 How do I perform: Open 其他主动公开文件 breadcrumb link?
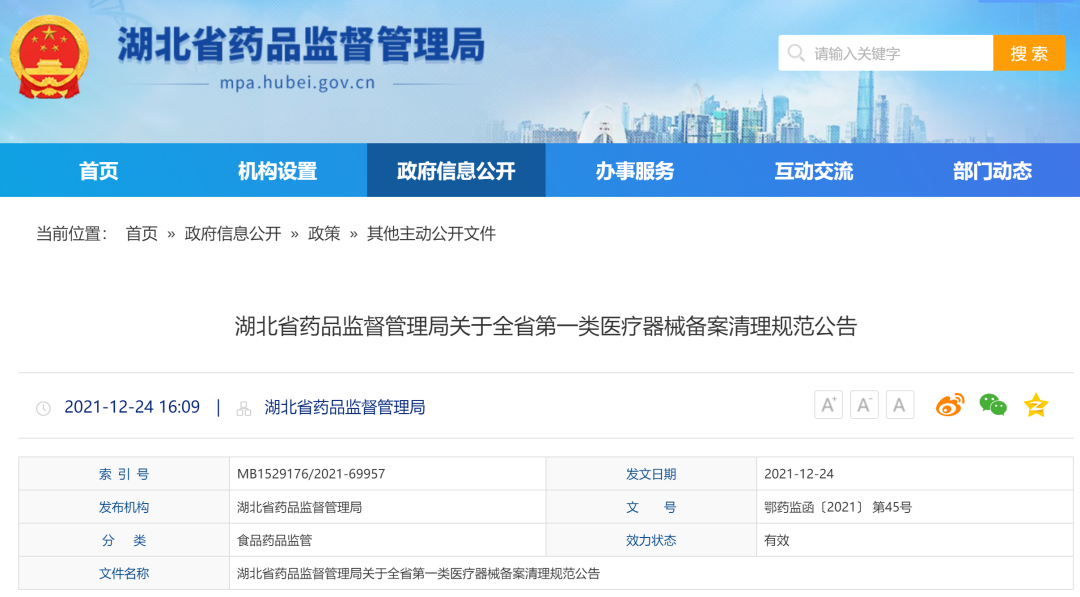click(431, 234)
